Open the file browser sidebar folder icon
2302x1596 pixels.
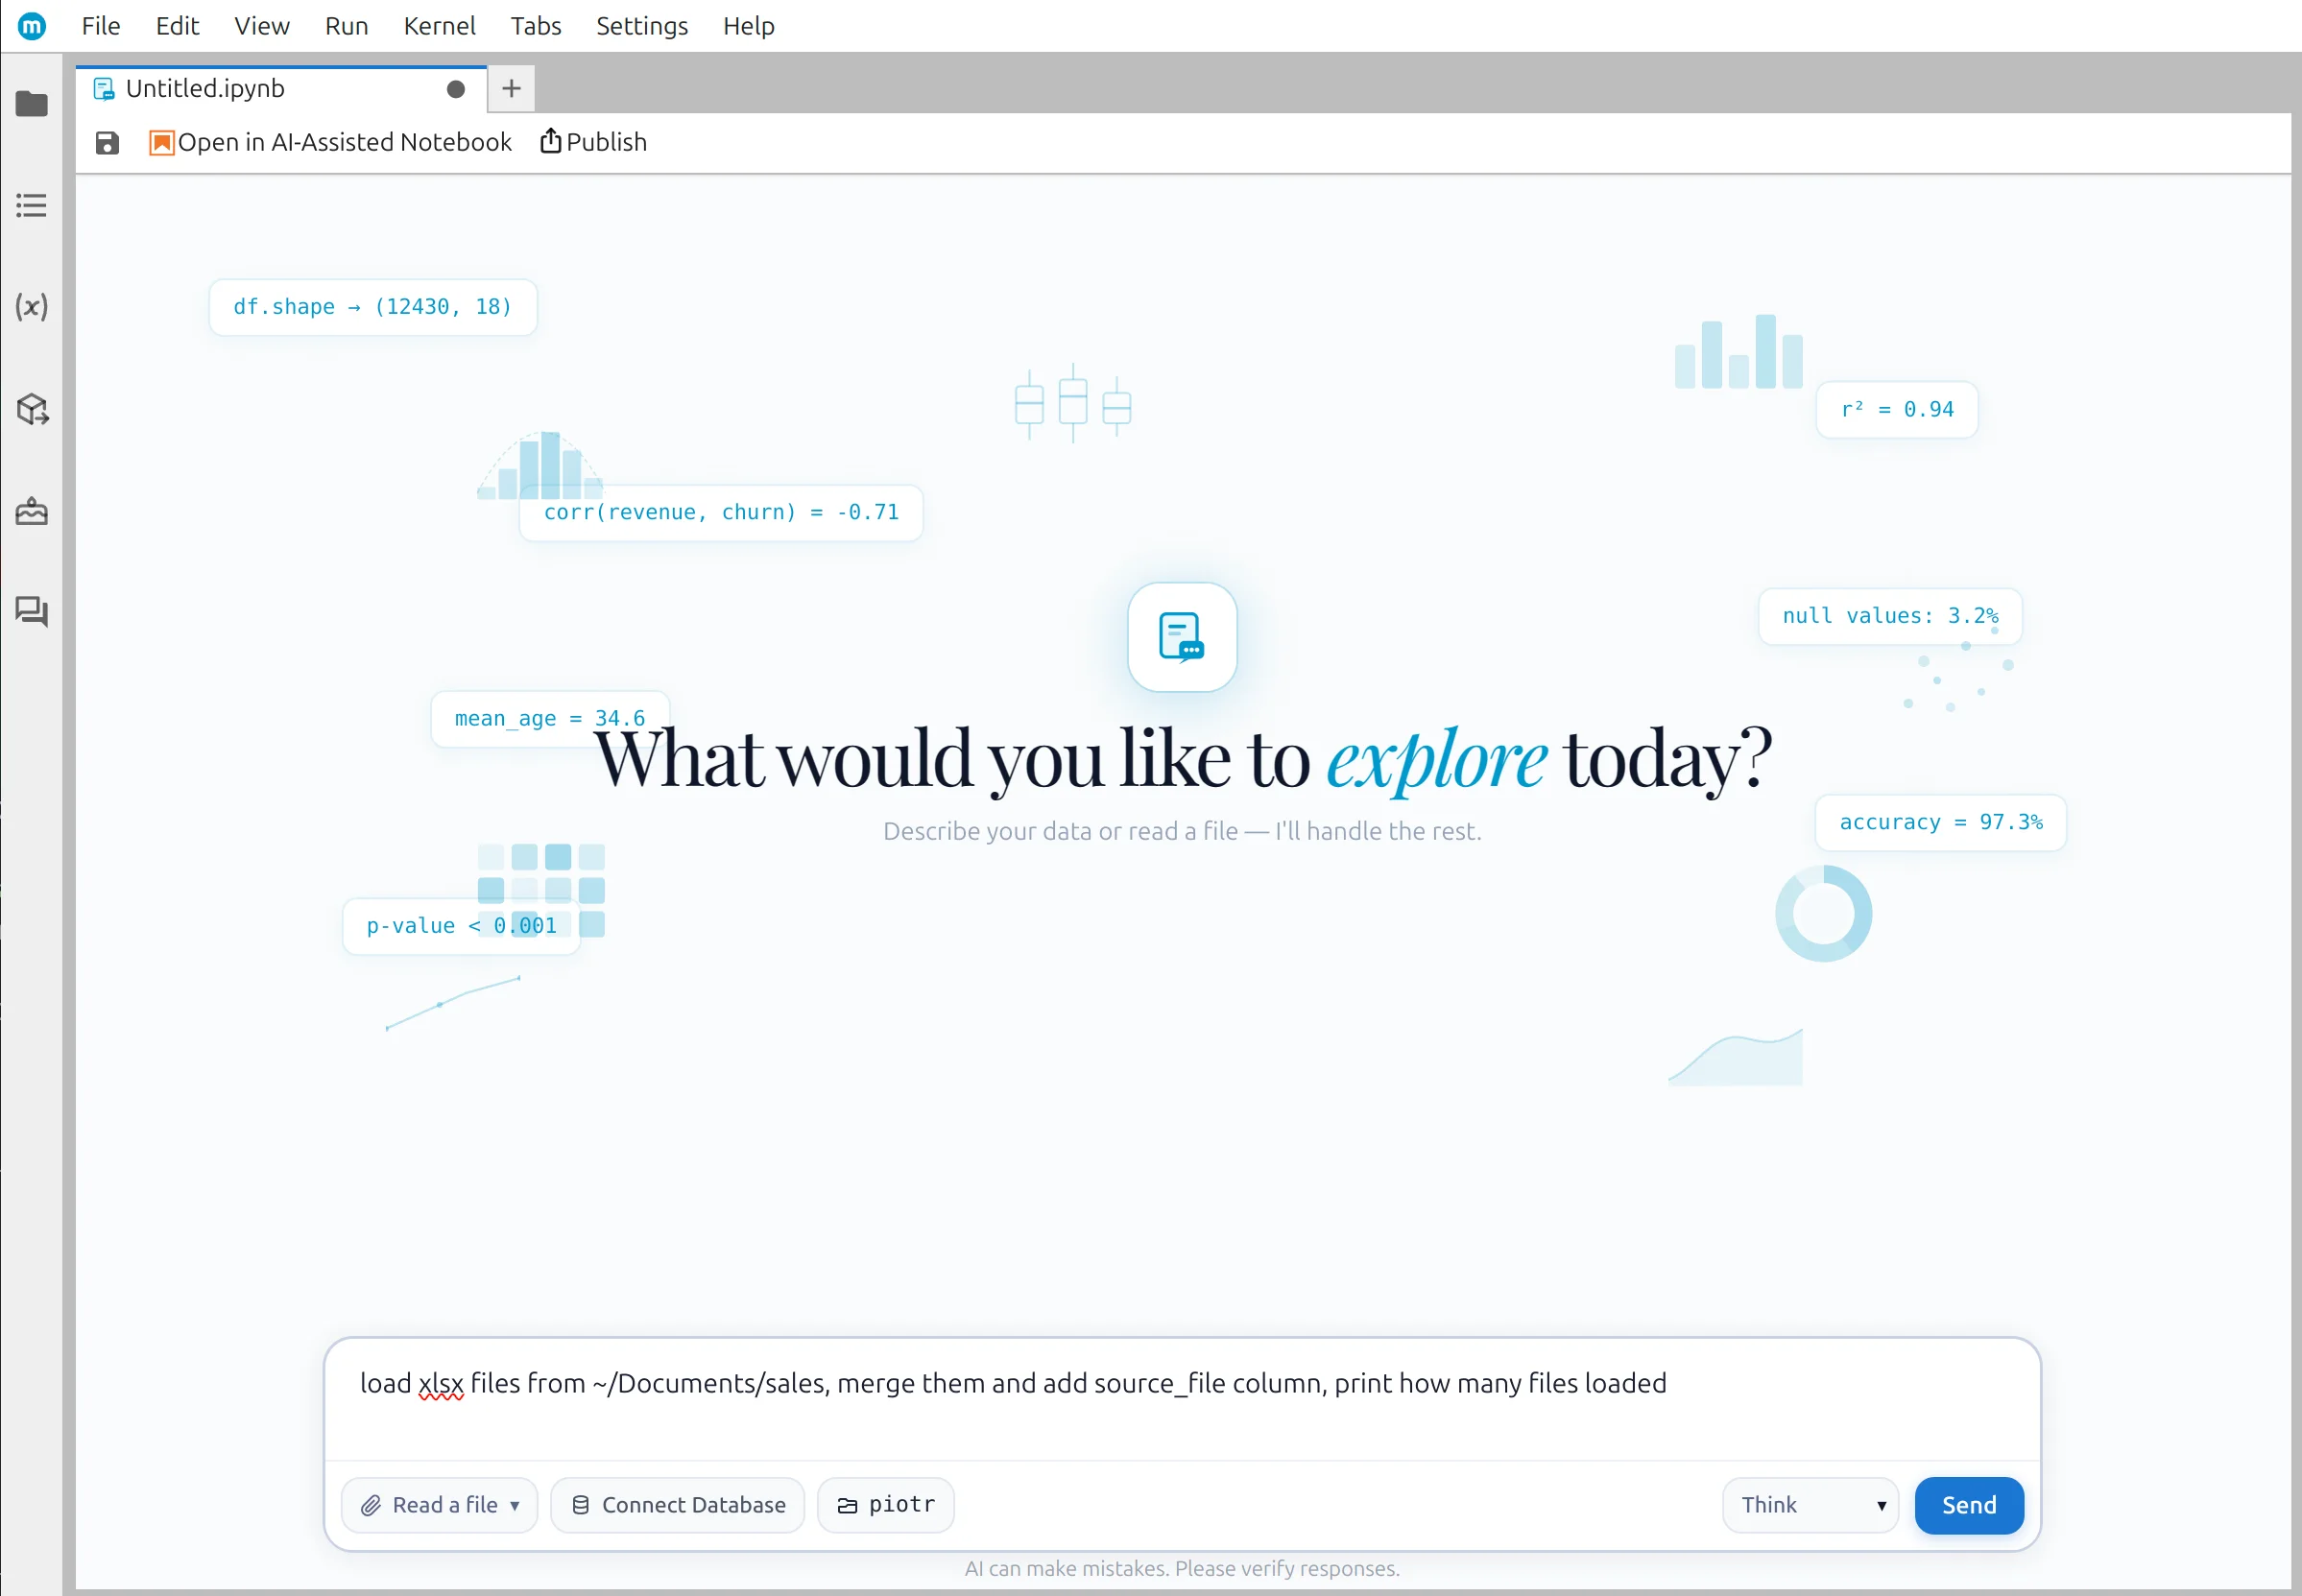coord(32,104)
